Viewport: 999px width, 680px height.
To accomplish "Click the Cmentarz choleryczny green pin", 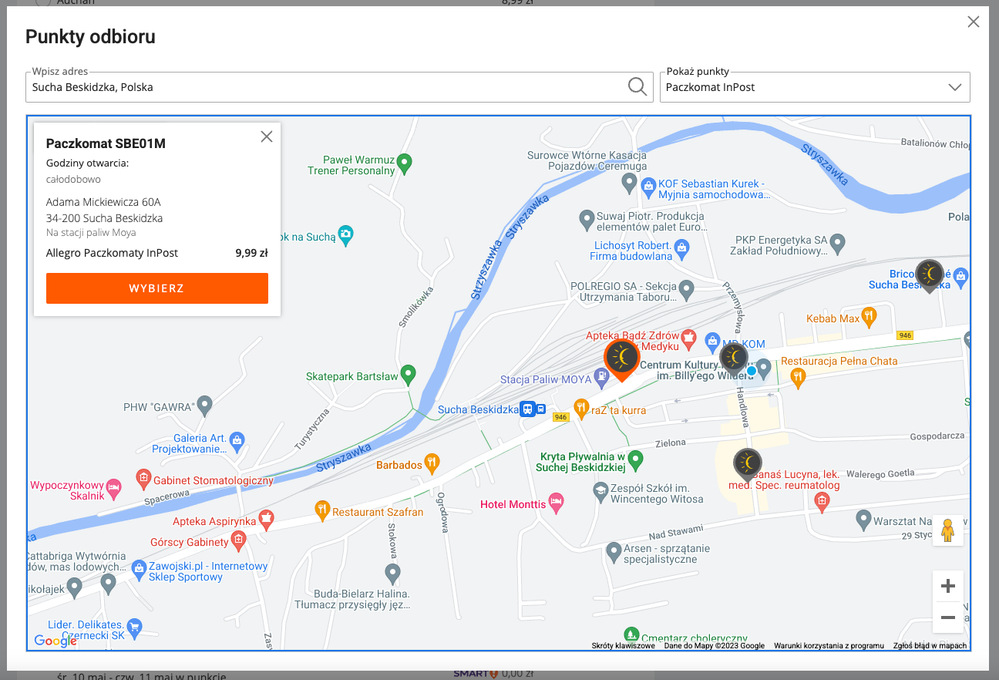I will pos(631,635).
